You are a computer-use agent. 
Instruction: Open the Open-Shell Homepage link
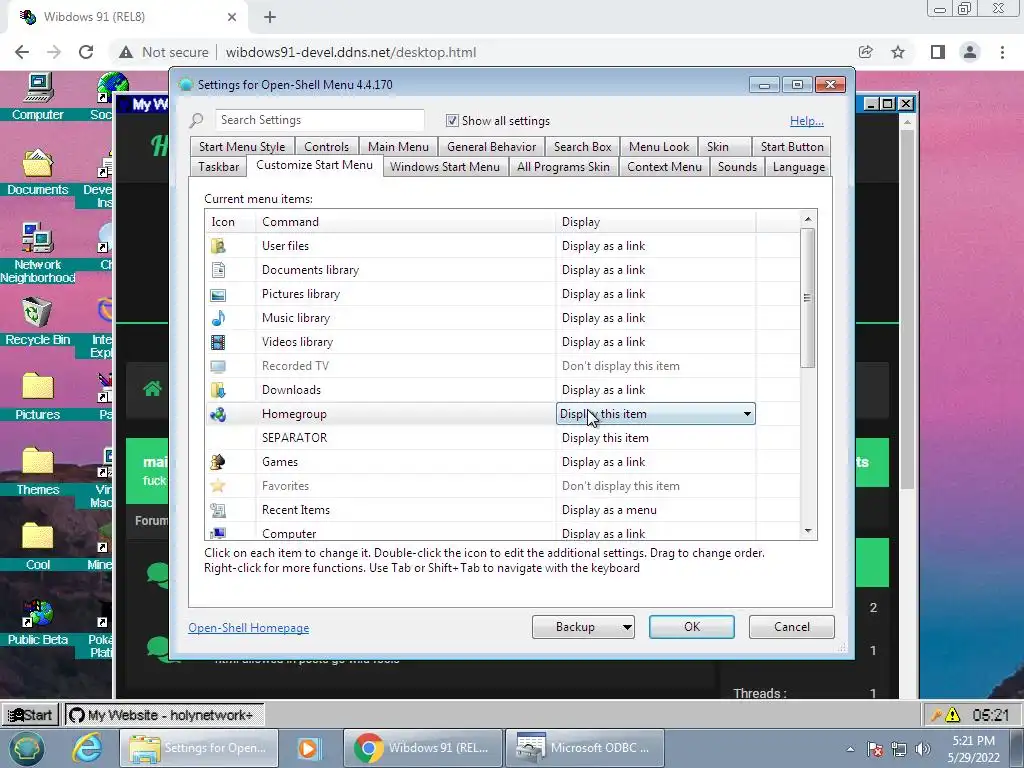(249, 628)
